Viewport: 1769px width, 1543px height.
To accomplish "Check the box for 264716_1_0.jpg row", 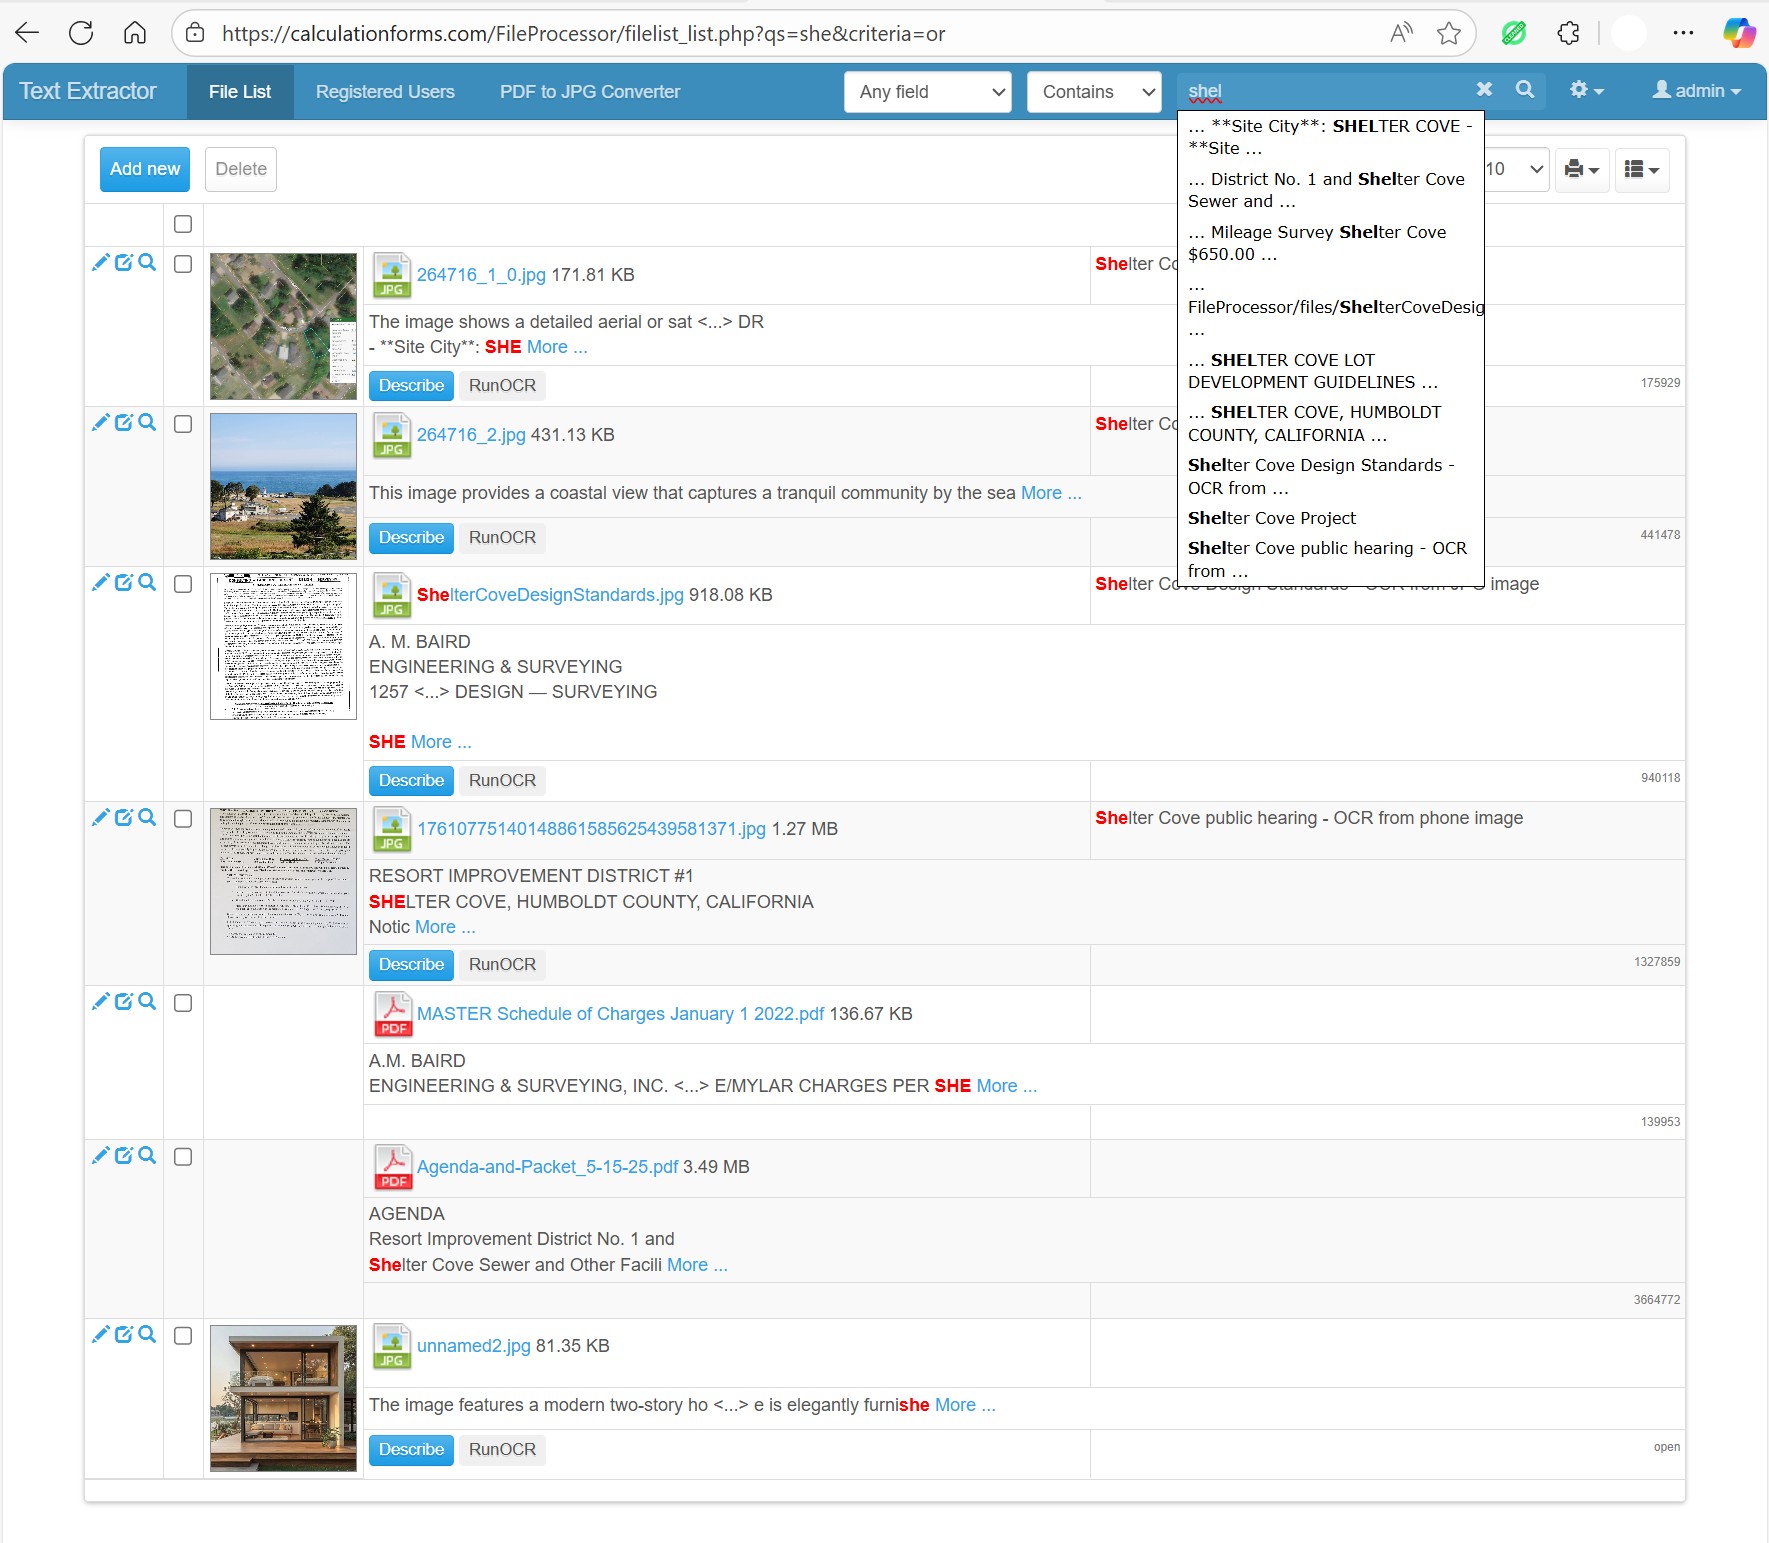I will 183,264.
